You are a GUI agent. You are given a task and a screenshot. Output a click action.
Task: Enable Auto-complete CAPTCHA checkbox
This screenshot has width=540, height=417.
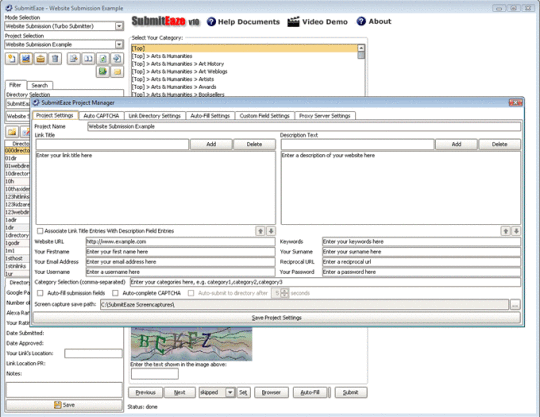[115, 293]
